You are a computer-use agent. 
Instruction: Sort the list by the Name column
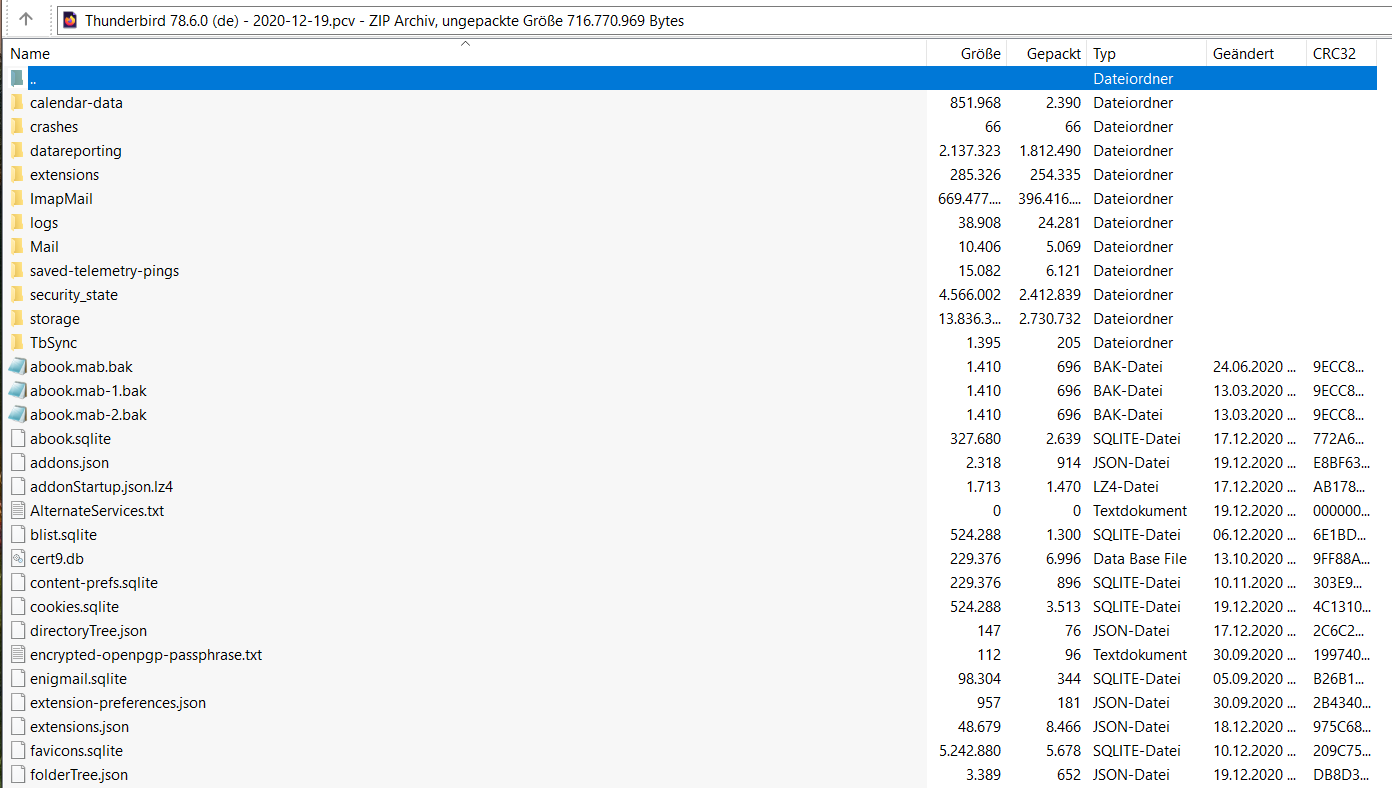(x=30, y=54)
